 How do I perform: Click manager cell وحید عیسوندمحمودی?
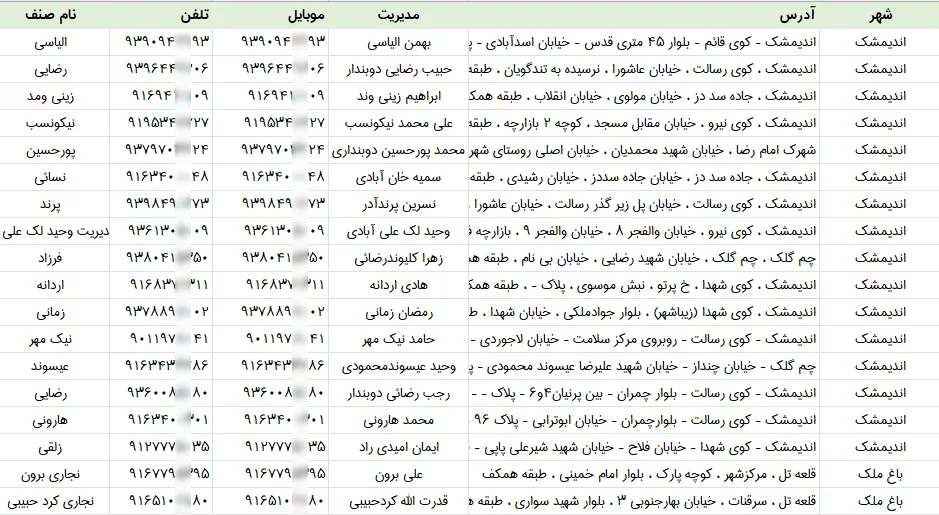(398, 366)
